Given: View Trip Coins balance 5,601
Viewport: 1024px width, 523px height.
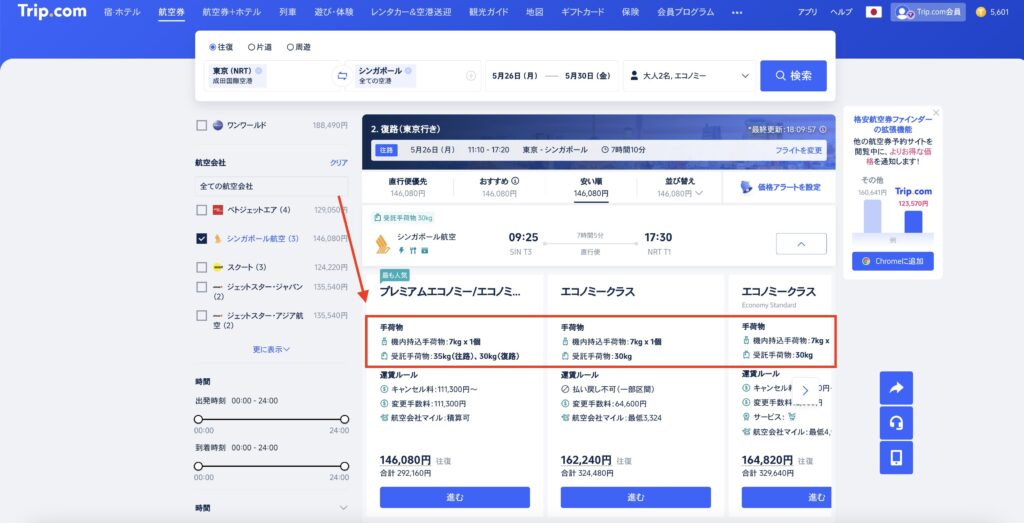Looking at the screenshot, I should (x=992, y=12).
